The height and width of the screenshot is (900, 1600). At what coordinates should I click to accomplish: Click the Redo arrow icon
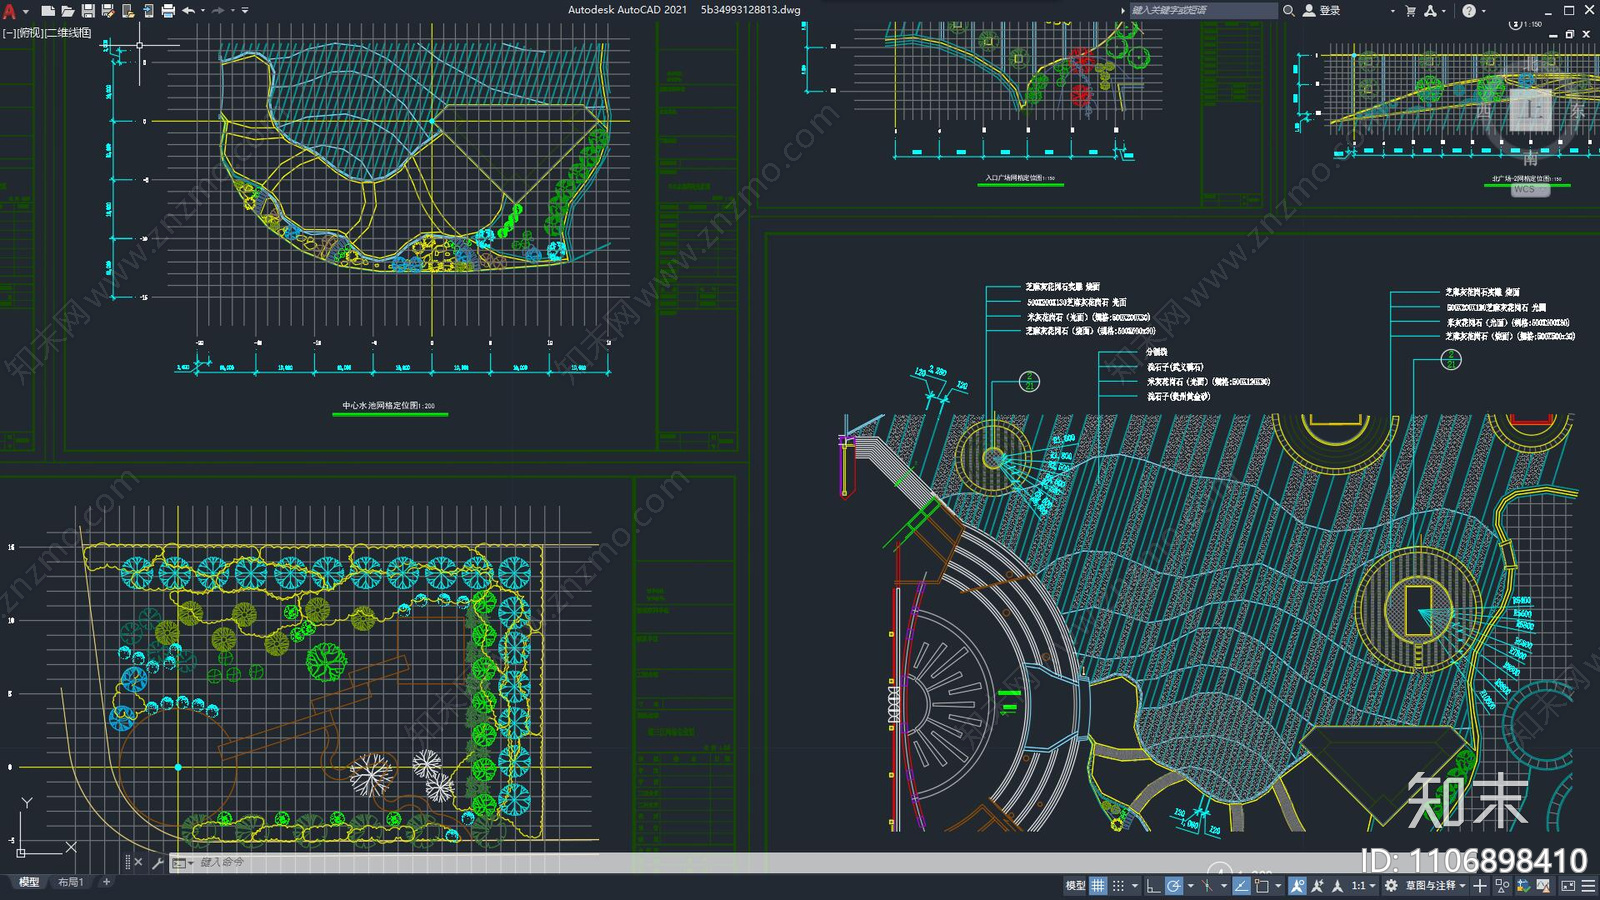218,11
